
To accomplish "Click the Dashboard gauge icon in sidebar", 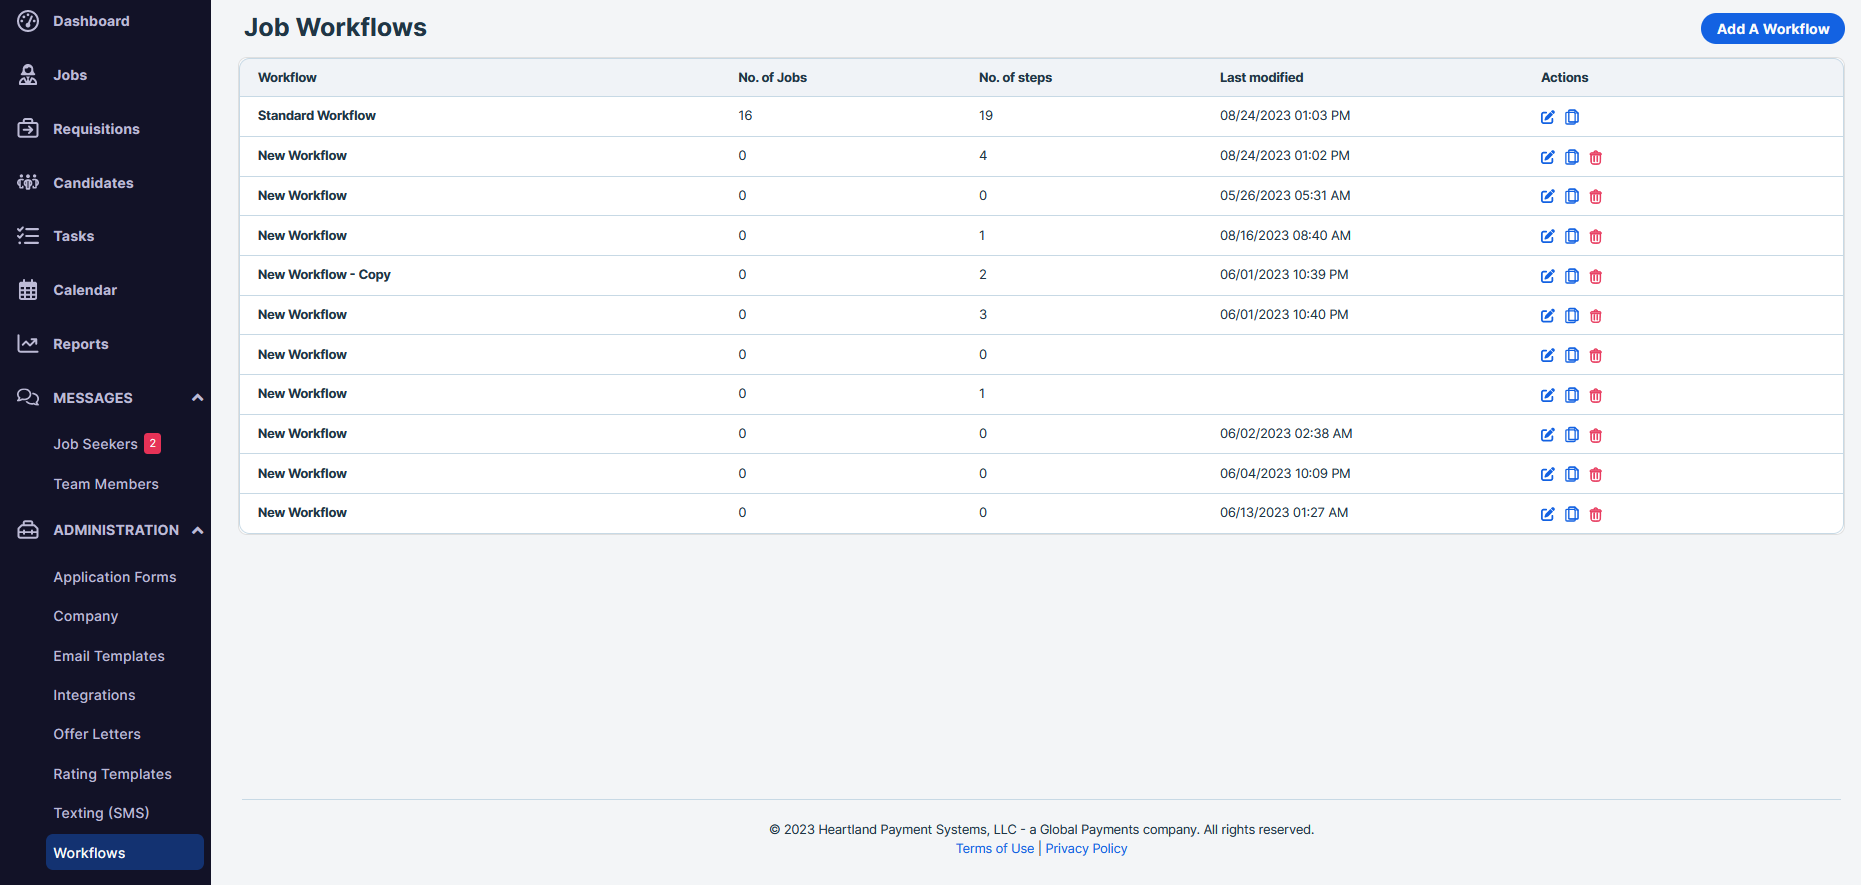I will point(28,21).
